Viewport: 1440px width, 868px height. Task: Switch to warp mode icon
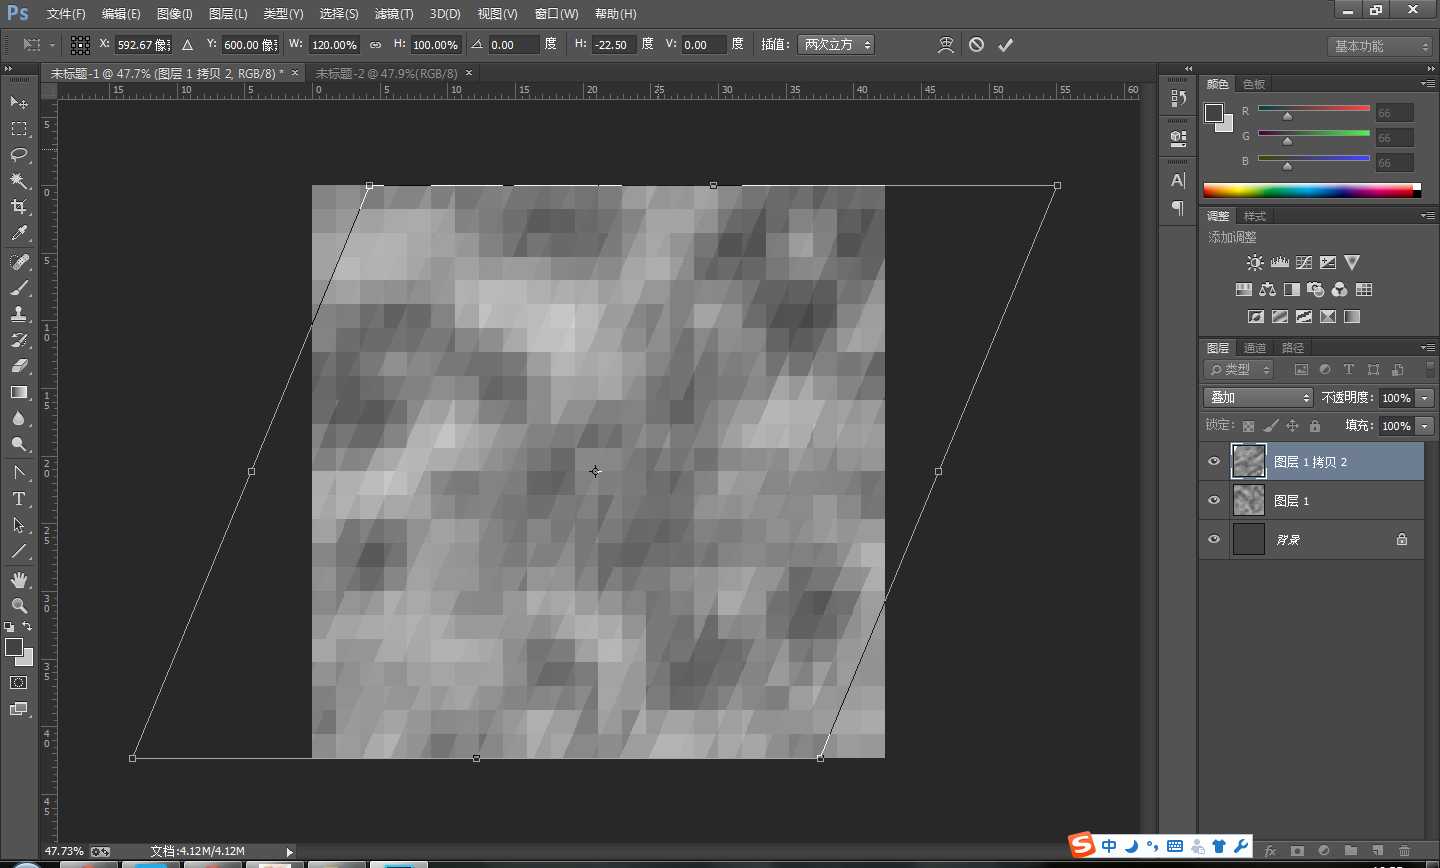click(x=946, y=45)
